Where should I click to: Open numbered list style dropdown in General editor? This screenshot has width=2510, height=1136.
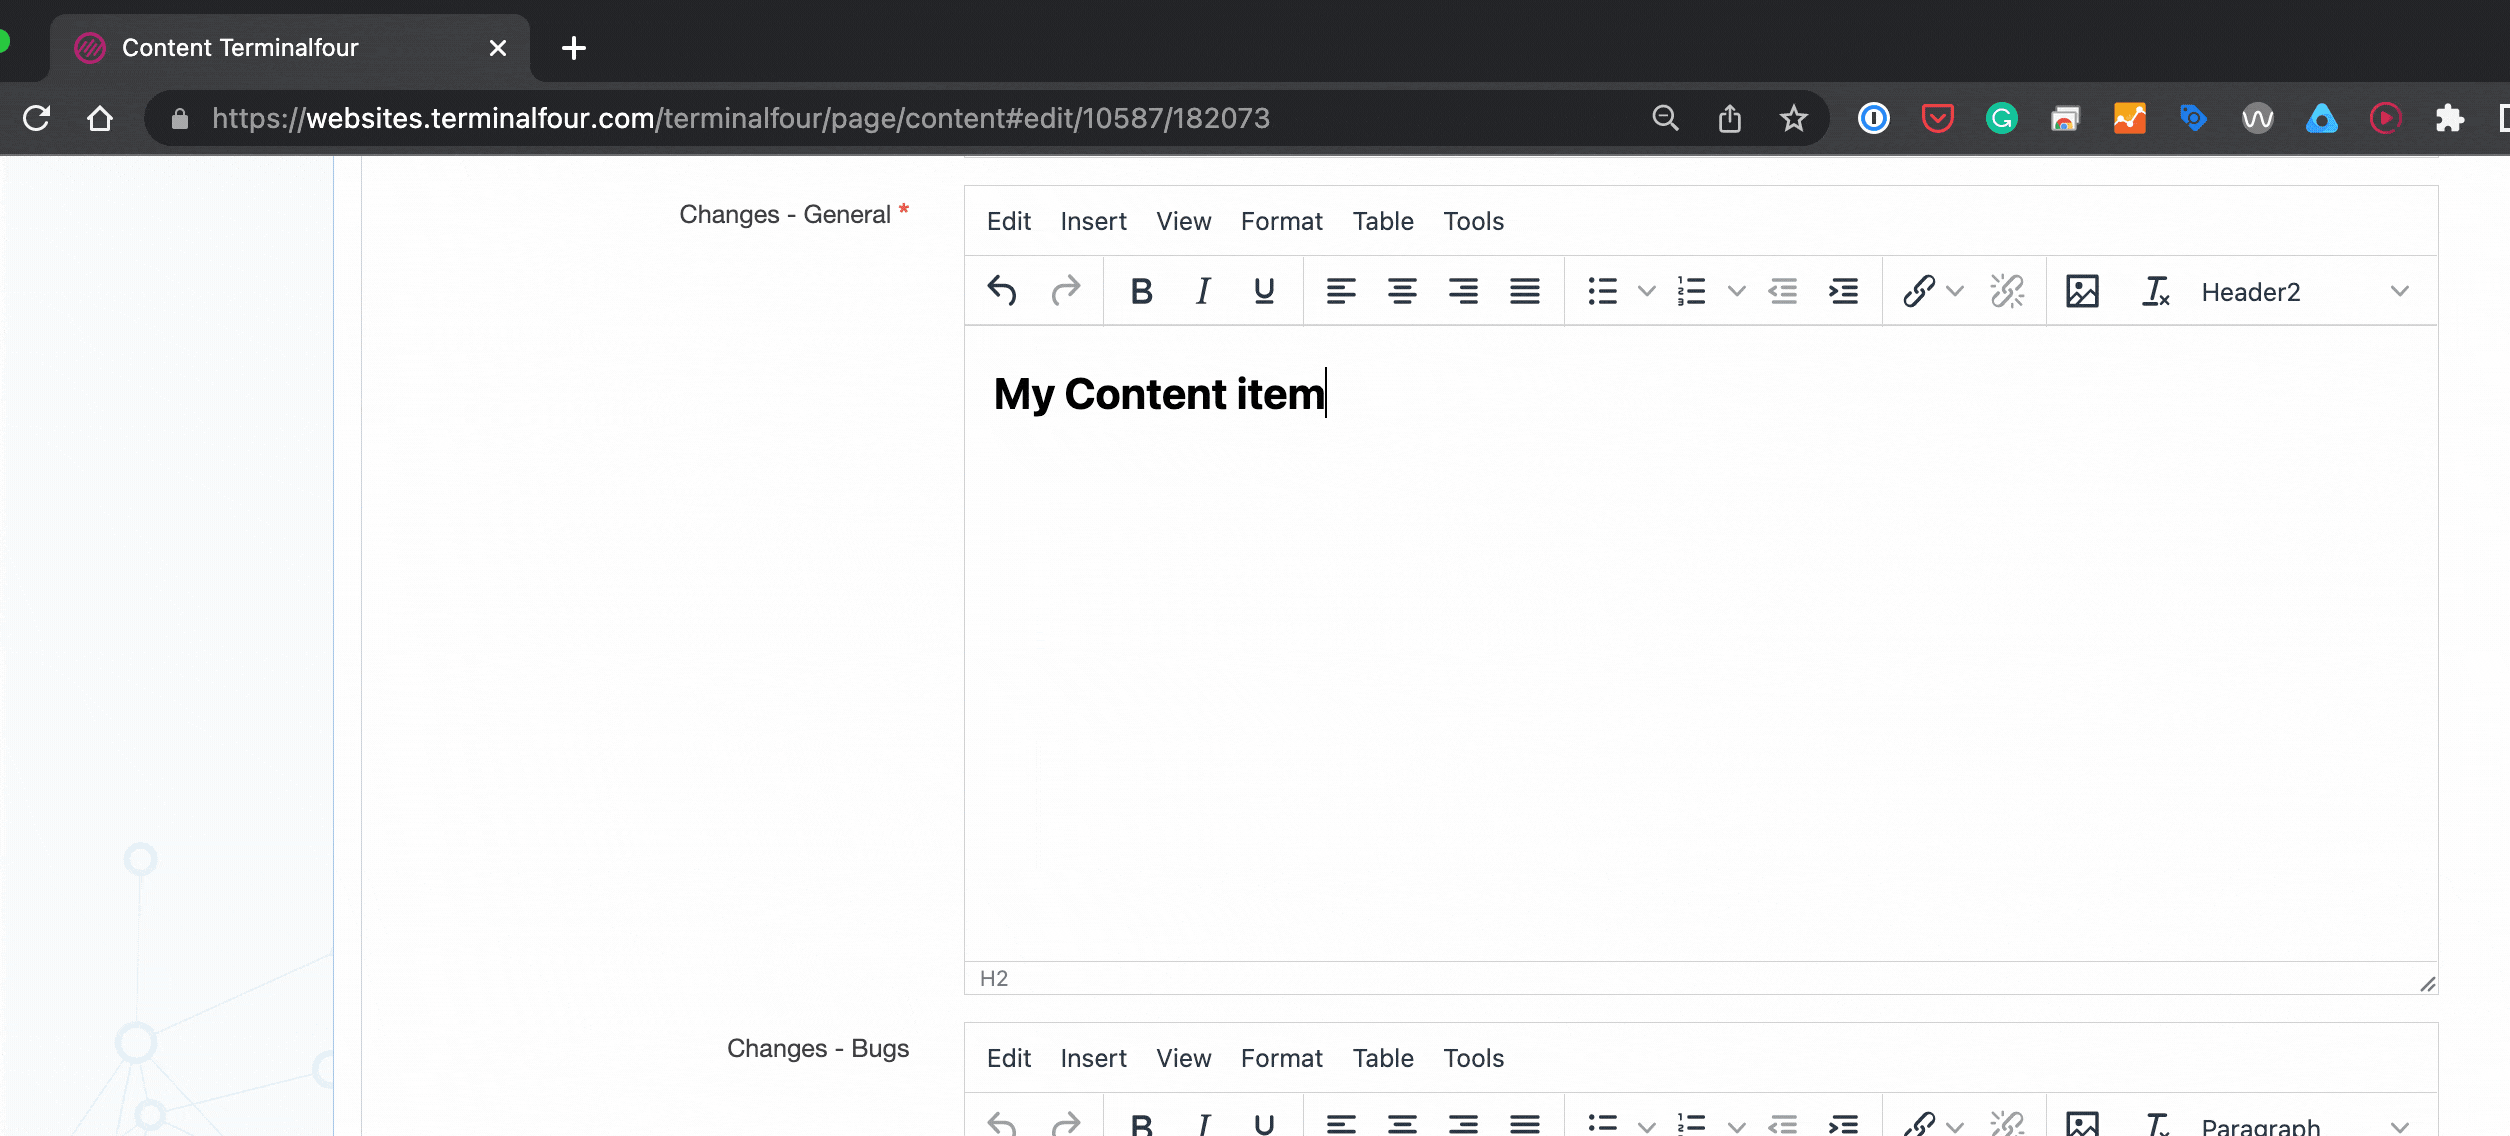point(1737,291)
